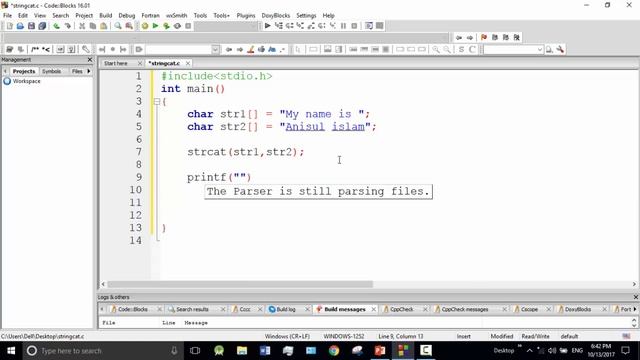640x360 pixels.
Task: Open the Debug menu
Action: click(x=127, y=16)
